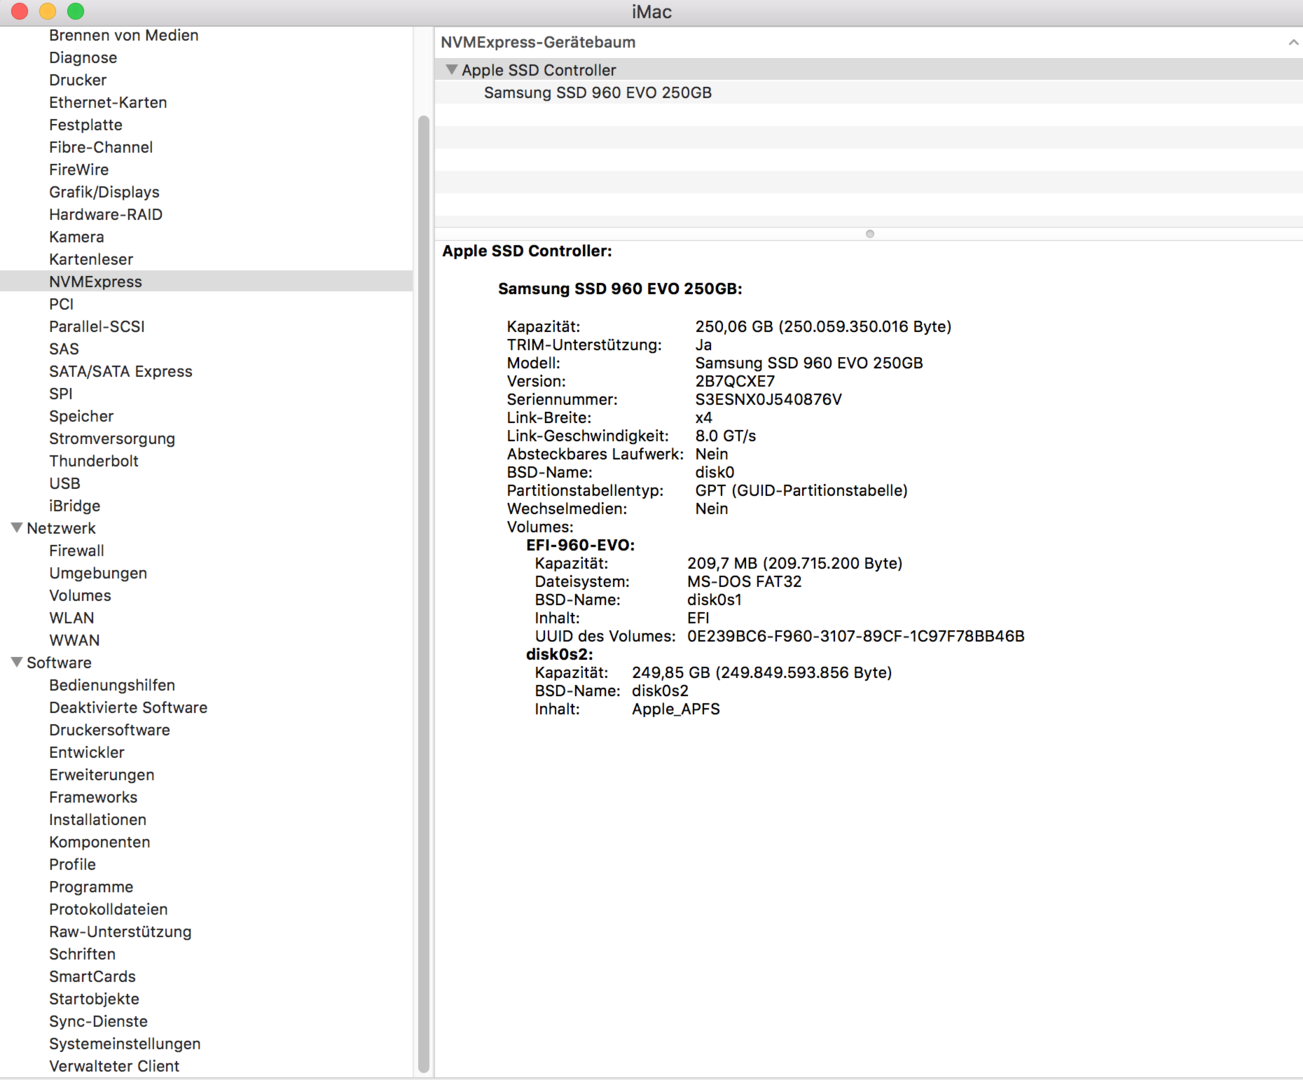Screen dimensions: 1303x1080
Task: Open Bedienungshilfen under Software
Action: (x=112, y=685)
